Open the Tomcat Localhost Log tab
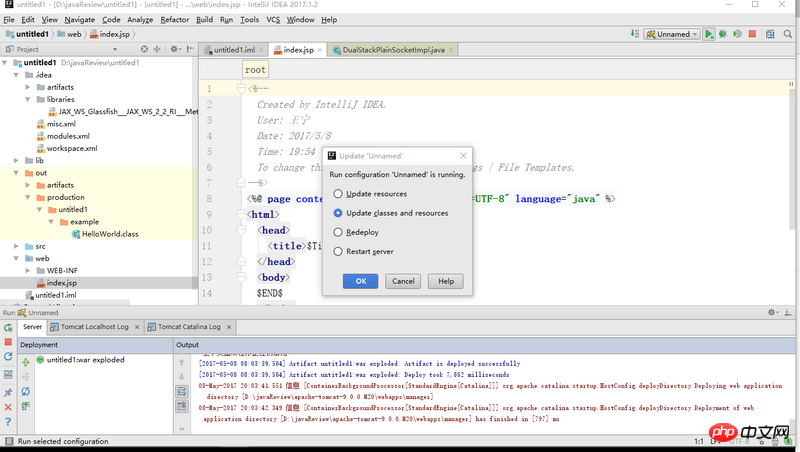This screenshot has width=800, height=452. (94, 327)
